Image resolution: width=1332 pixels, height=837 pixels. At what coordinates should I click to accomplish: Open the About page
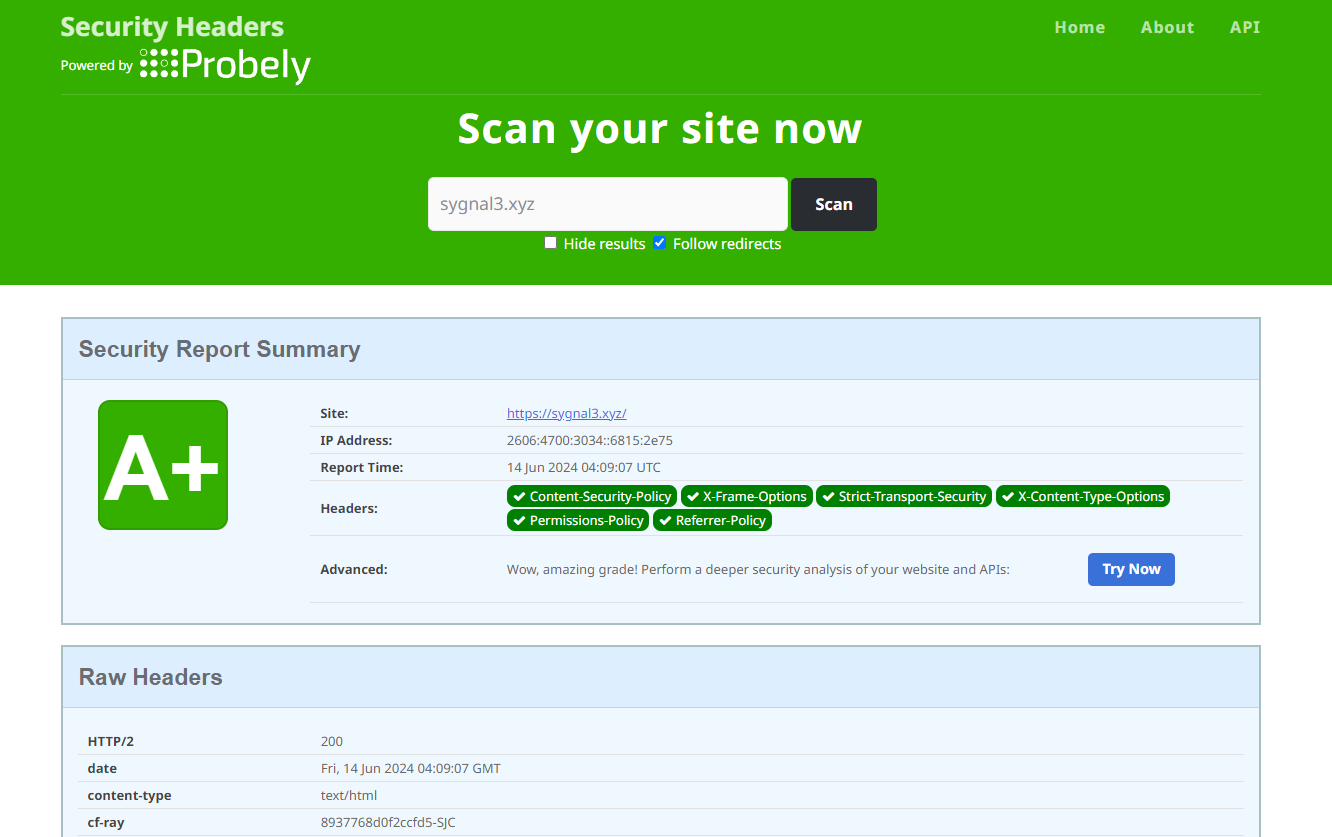pyautogui.click(x=1167, y=27)
